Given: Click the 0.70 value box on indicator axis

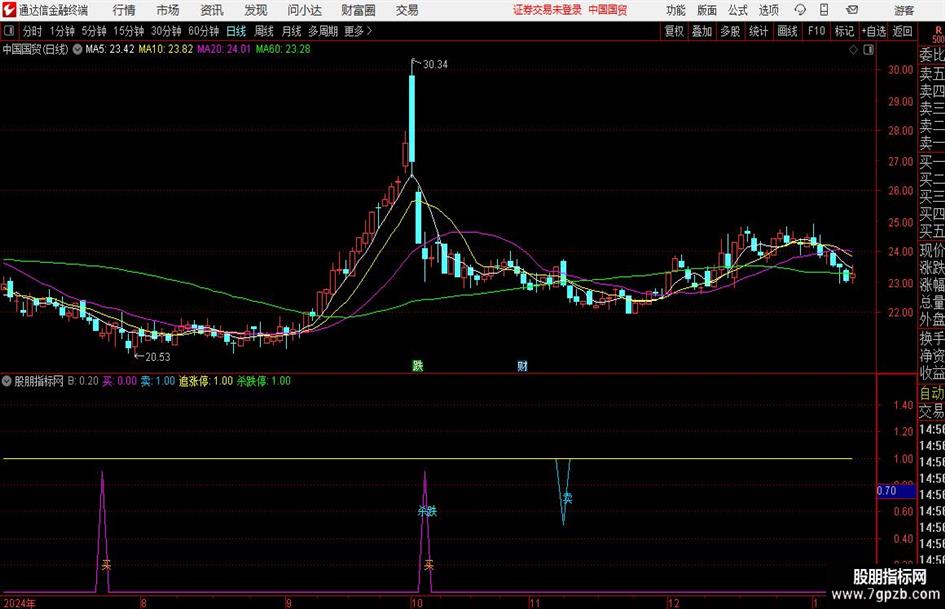Looking at the screenshot, I should (896, 491).
